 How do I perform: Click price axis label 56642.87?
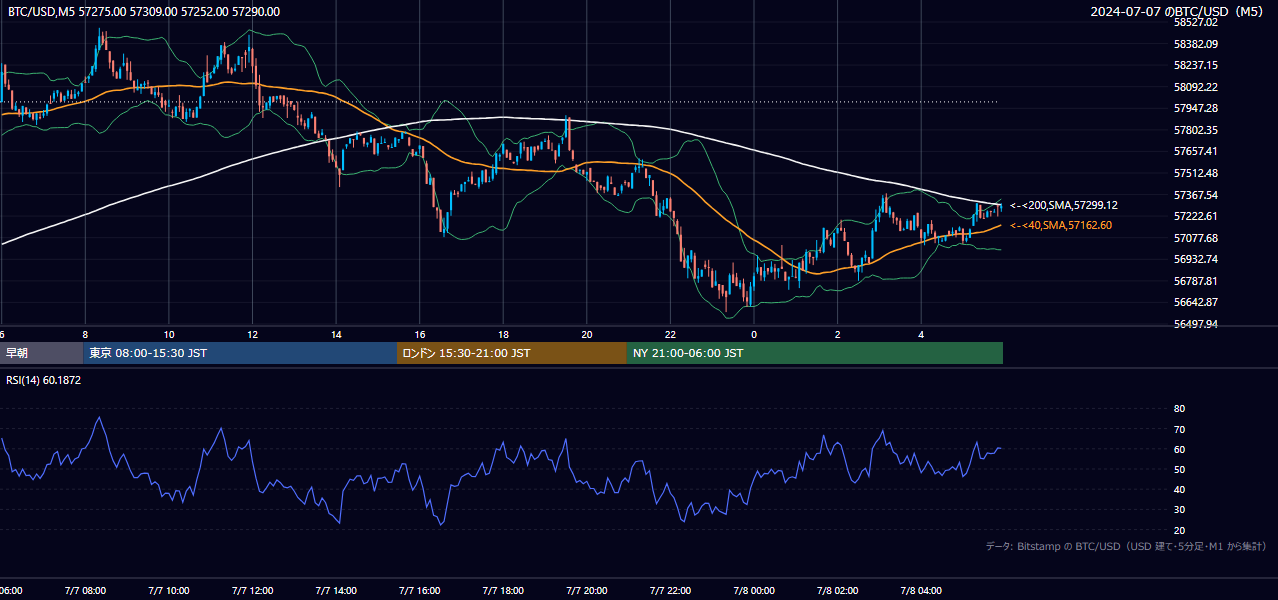[1196, 302]
